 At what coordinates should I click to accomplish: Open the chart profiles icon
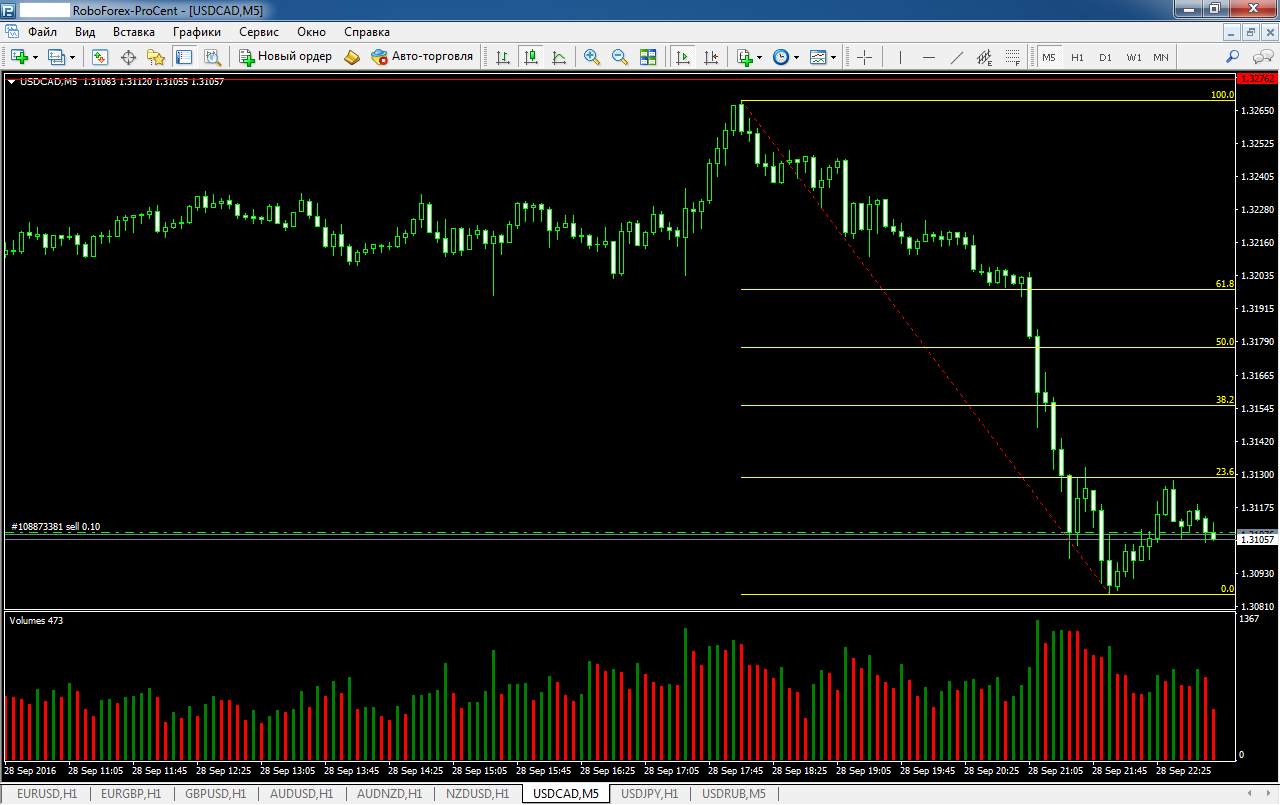click(x=56, y=57)
